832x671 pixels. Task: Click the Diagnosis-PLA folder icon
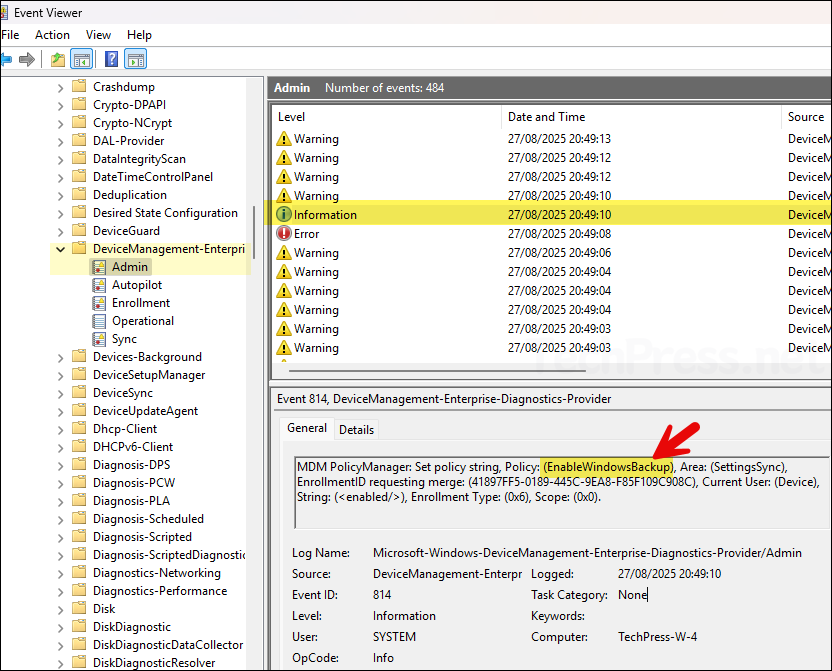[x=79, y=500]
